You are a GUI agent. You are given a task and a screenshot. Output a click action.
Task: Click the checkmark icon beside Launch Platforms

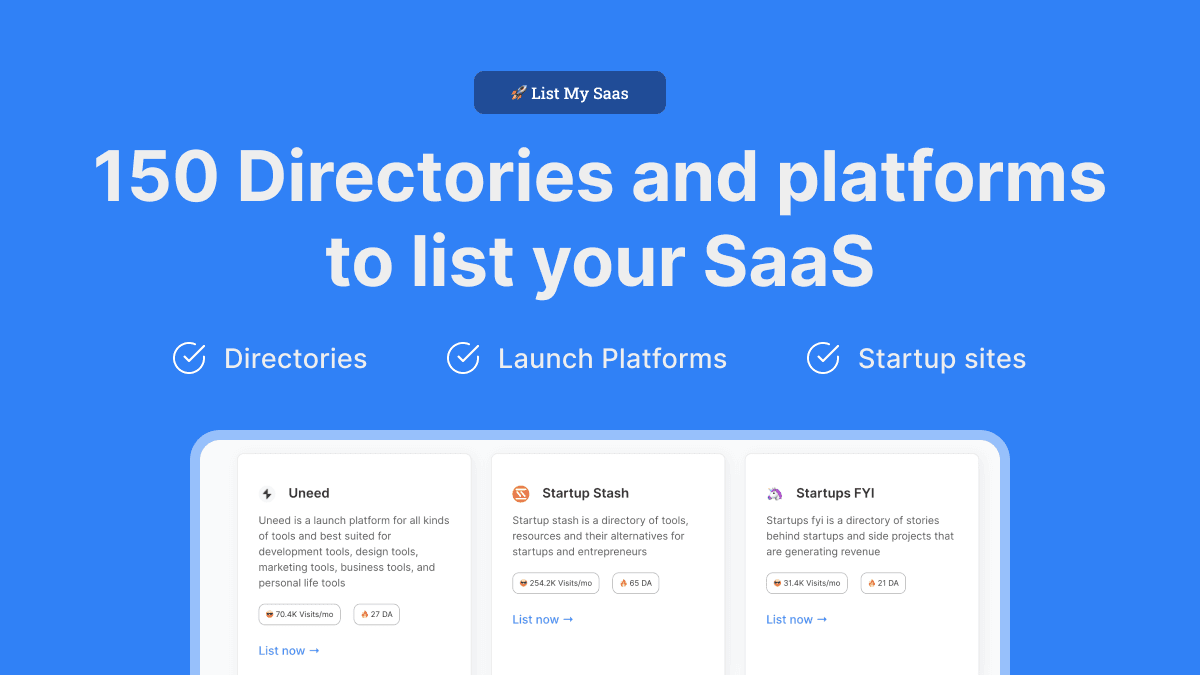tap(463, 358)
